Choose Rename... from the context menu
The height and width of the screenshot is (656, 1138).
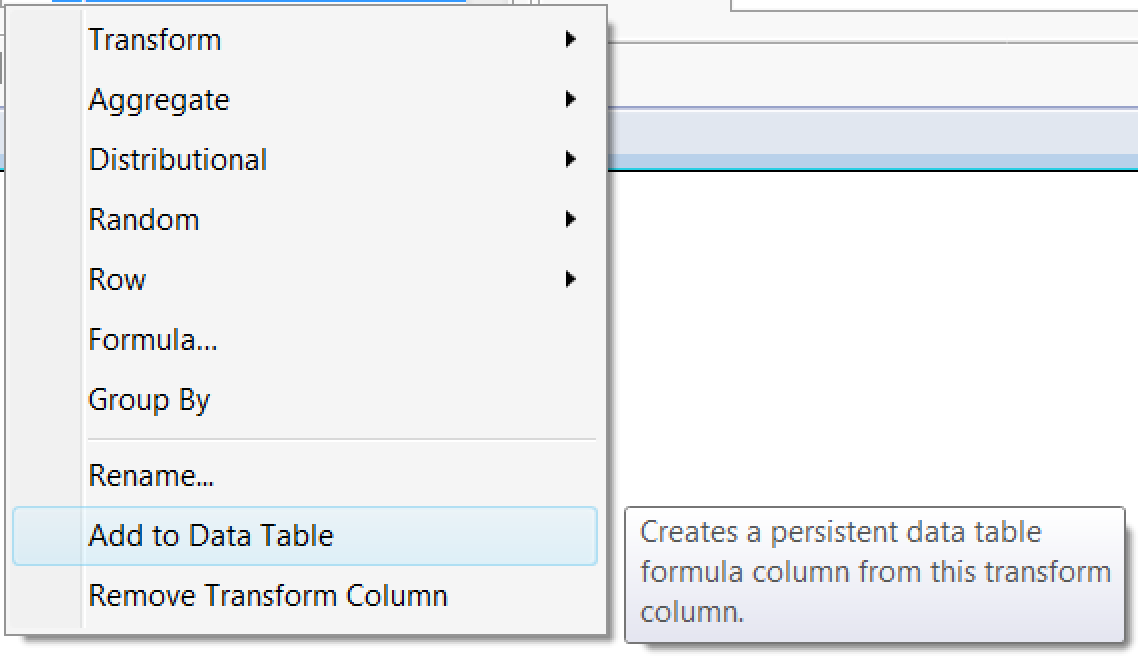click(151, 476)
